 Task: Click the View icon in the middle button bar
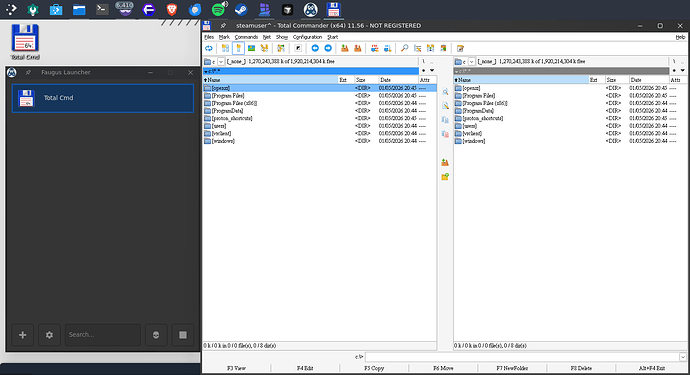445,92
